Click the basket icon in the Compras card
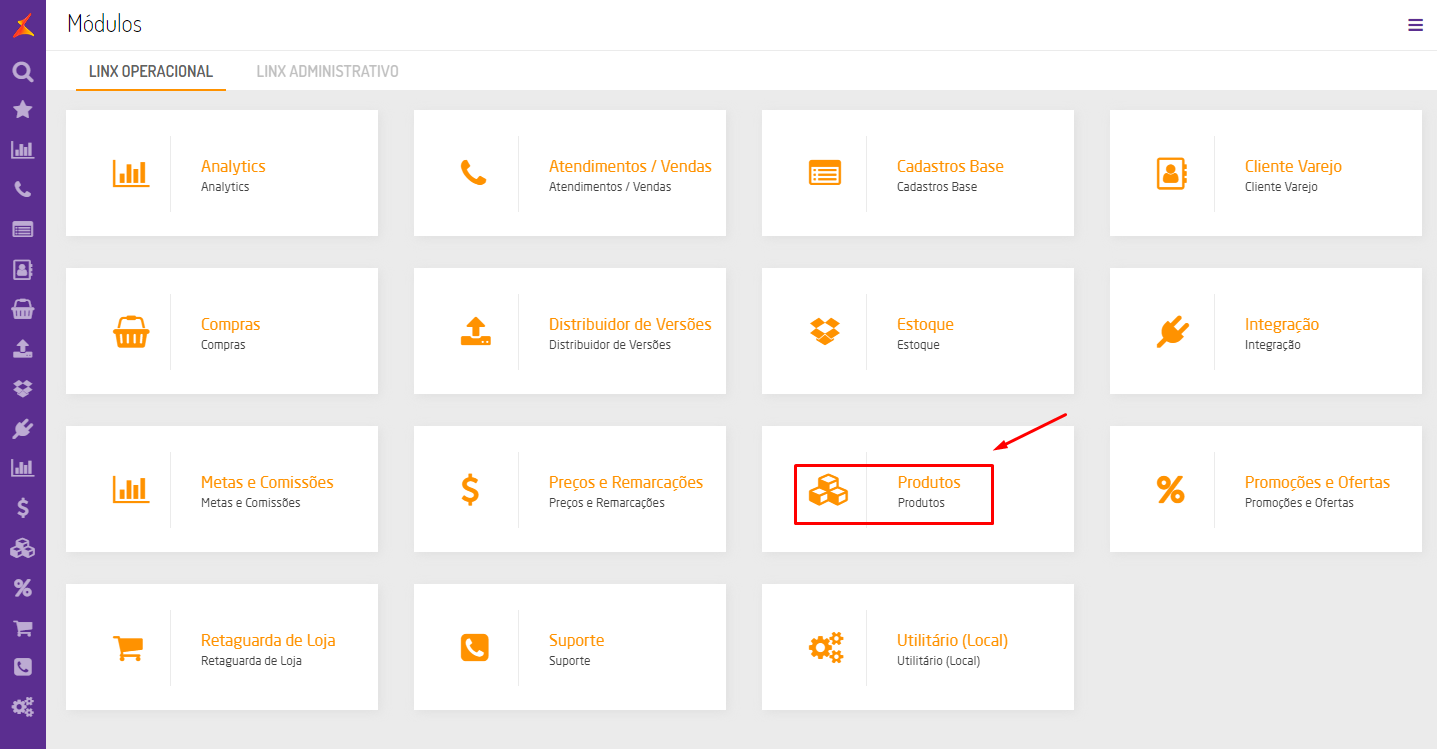The image size is (1437, 749). tap(131, 331)
